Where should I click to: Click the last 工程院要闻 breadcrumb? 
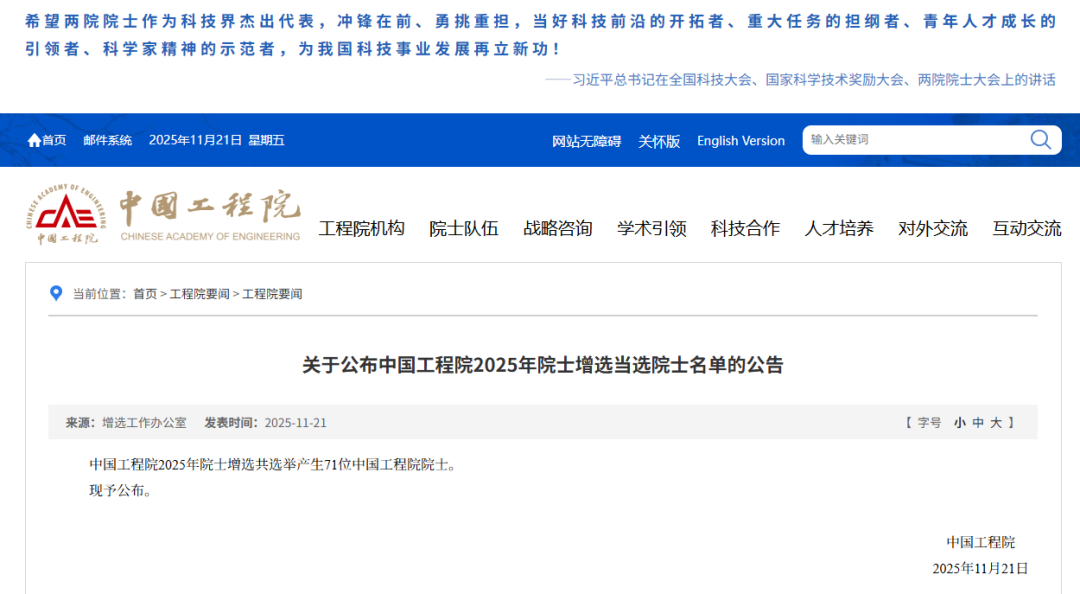coord(272,294)
